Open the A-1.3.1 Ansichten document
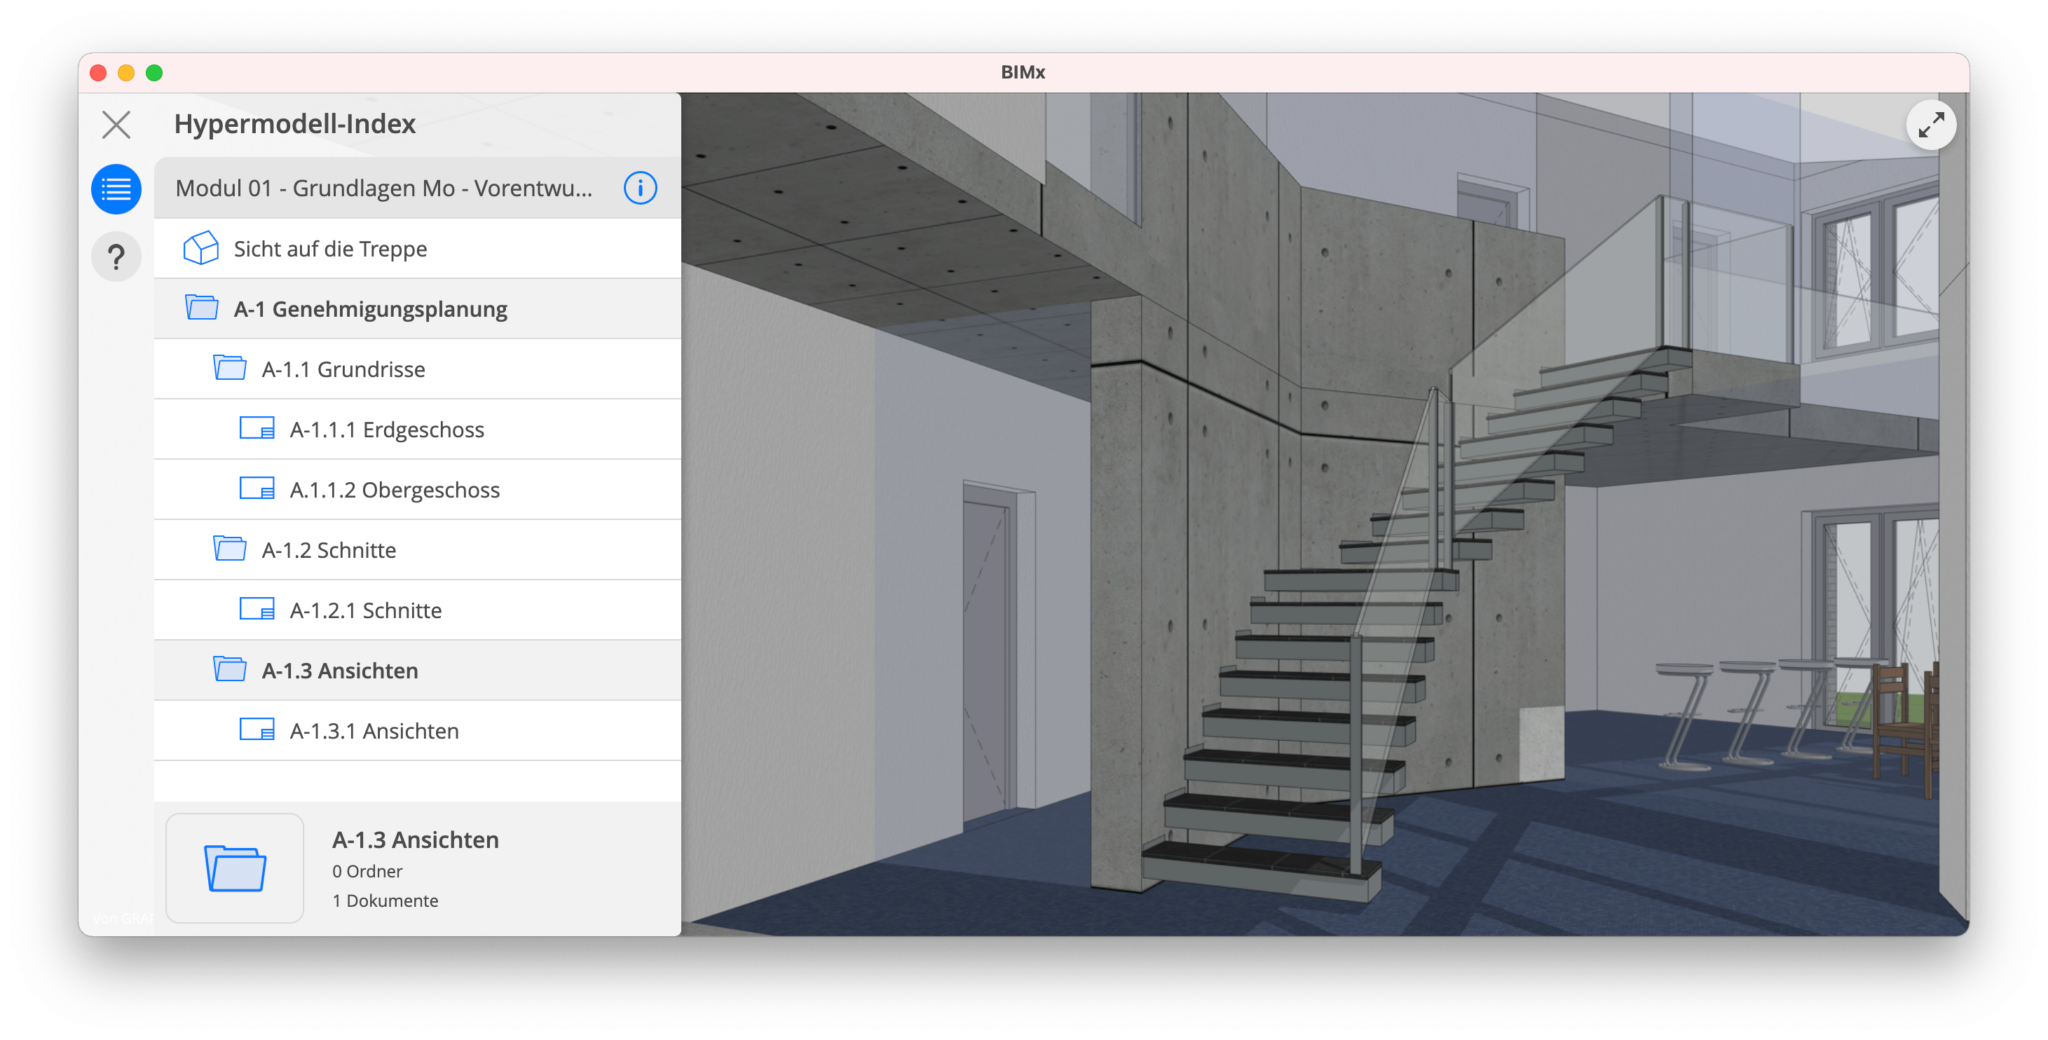The width and height of the screenshot is (2048, 1040). point(374,730)
